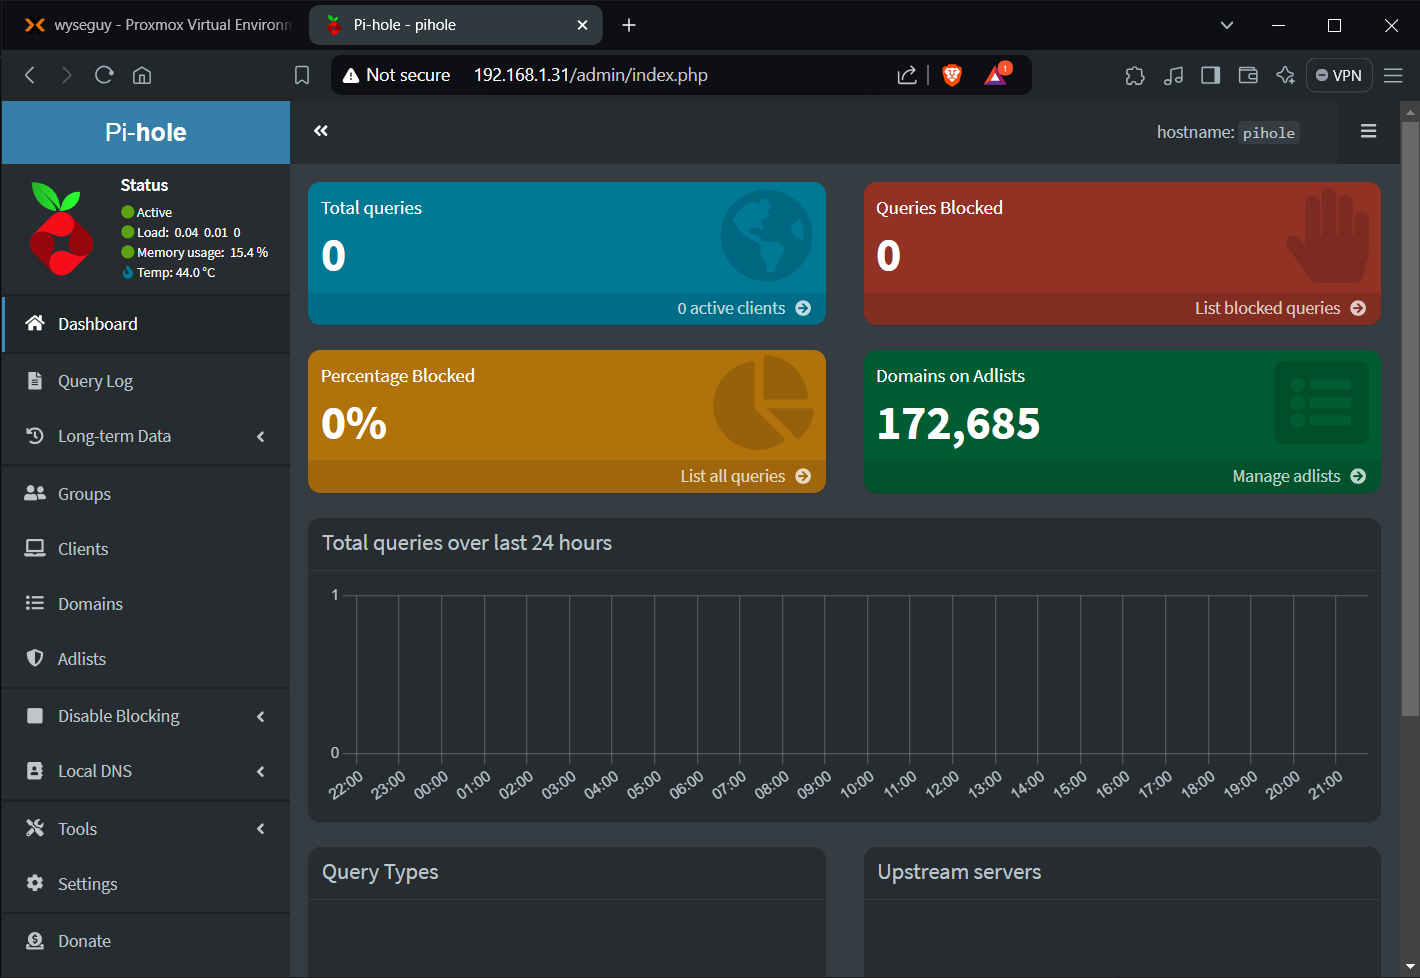Click the Settings gear icon
This screenshot has height=978, width=1420.
35,883
